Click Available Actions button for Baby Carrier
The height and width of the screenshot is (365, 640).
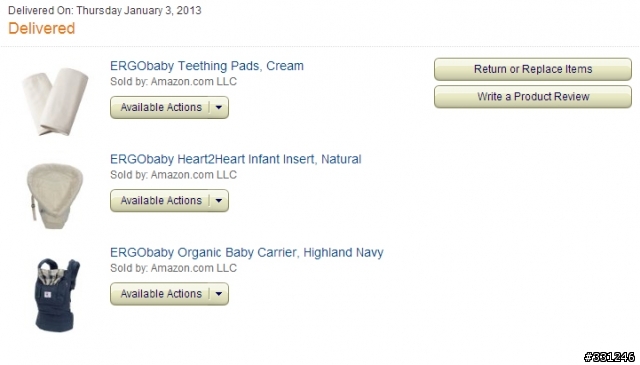(160, 294)
